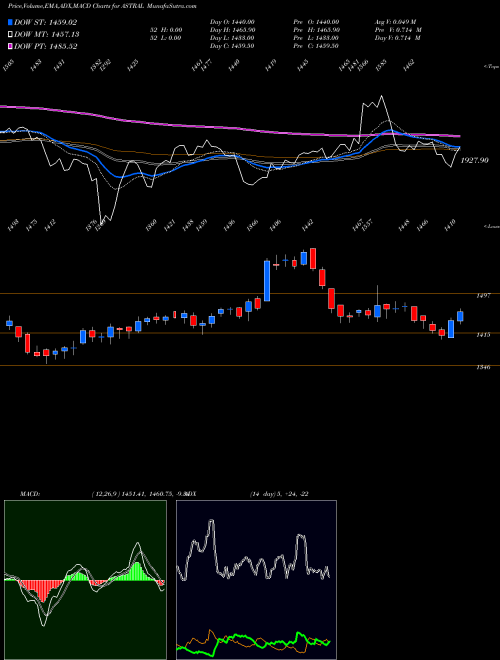The image size is (500, 660).
Task: Click the Pre V: 0.714 M value
Action: [x=398, y=30]
